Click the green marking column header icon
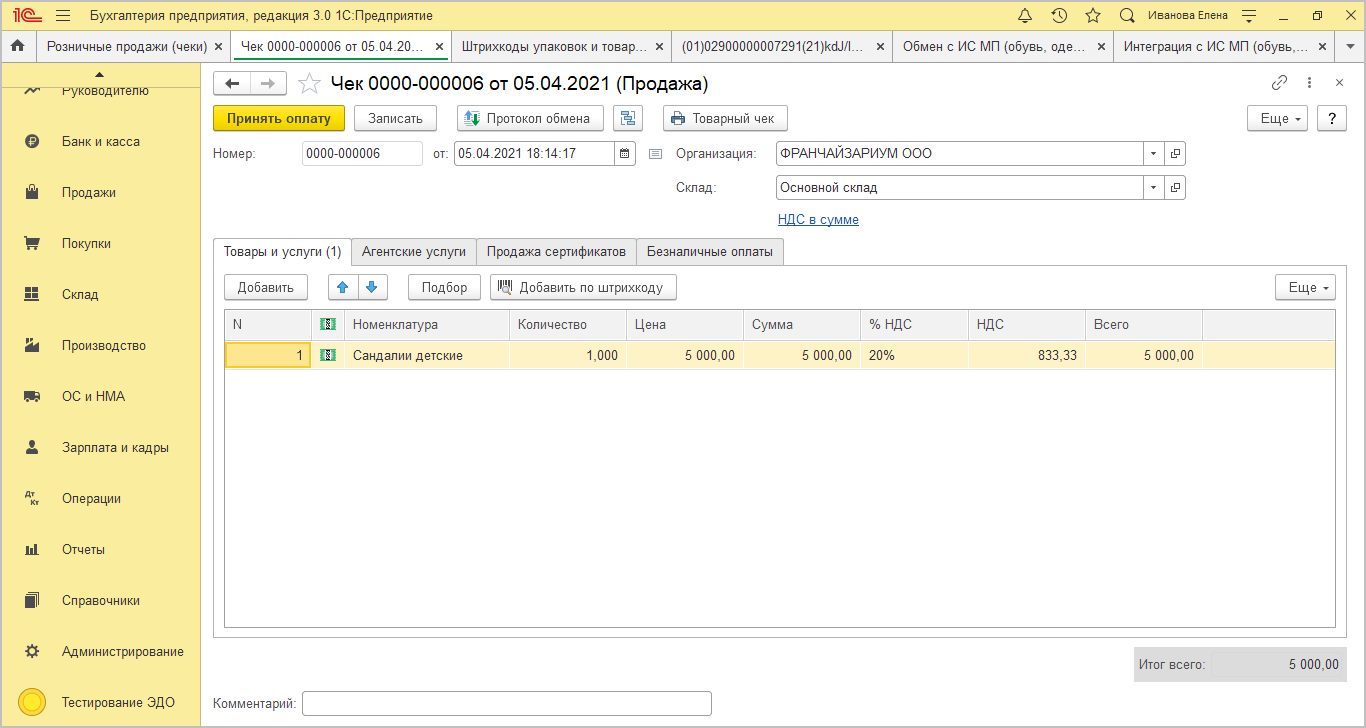The width and height of the screenshot is (1366, 728). [327, 324]
